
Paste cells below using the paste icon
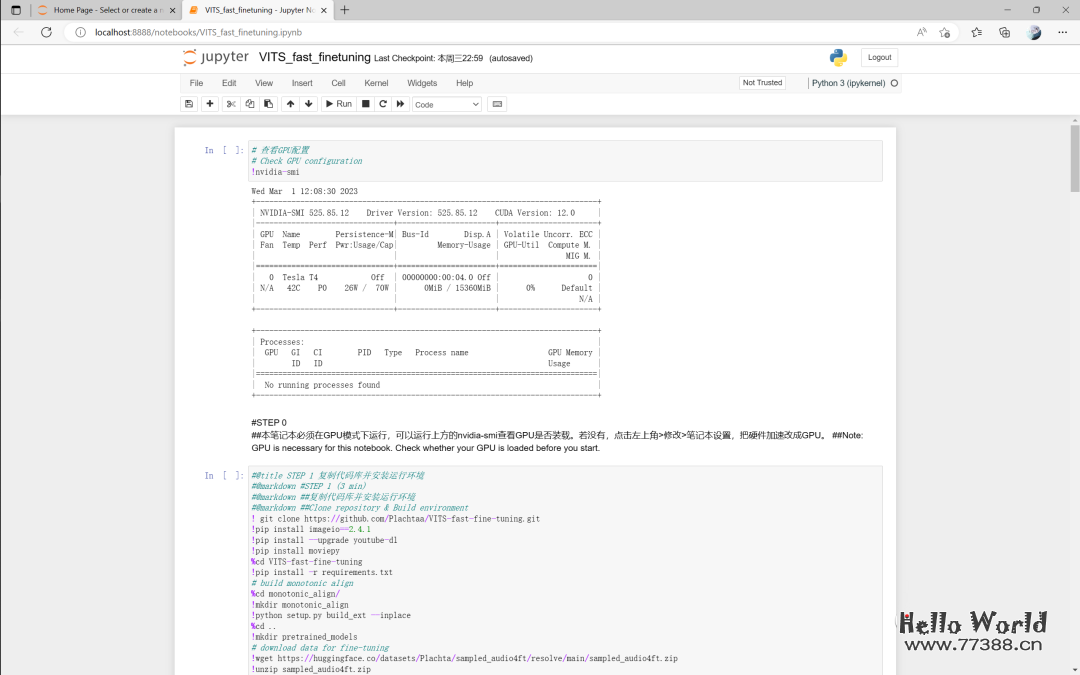click(x=267, y=104)
